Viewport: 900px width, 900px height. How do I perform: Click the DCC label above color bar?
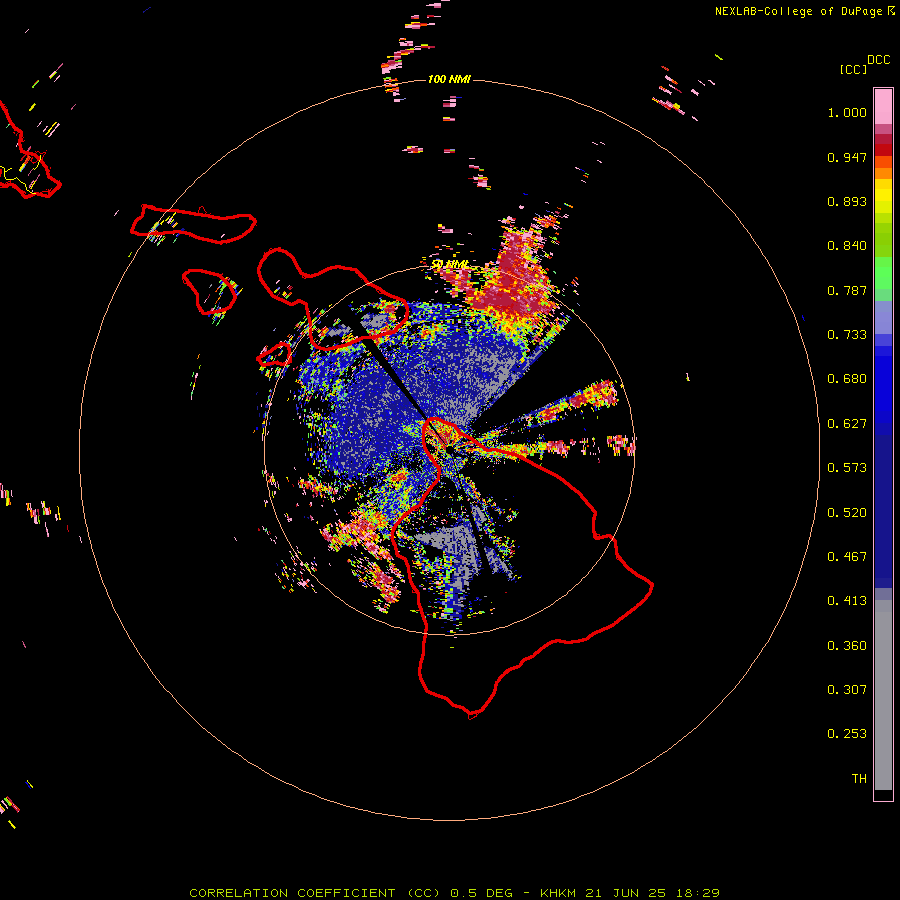click(878, 60)
